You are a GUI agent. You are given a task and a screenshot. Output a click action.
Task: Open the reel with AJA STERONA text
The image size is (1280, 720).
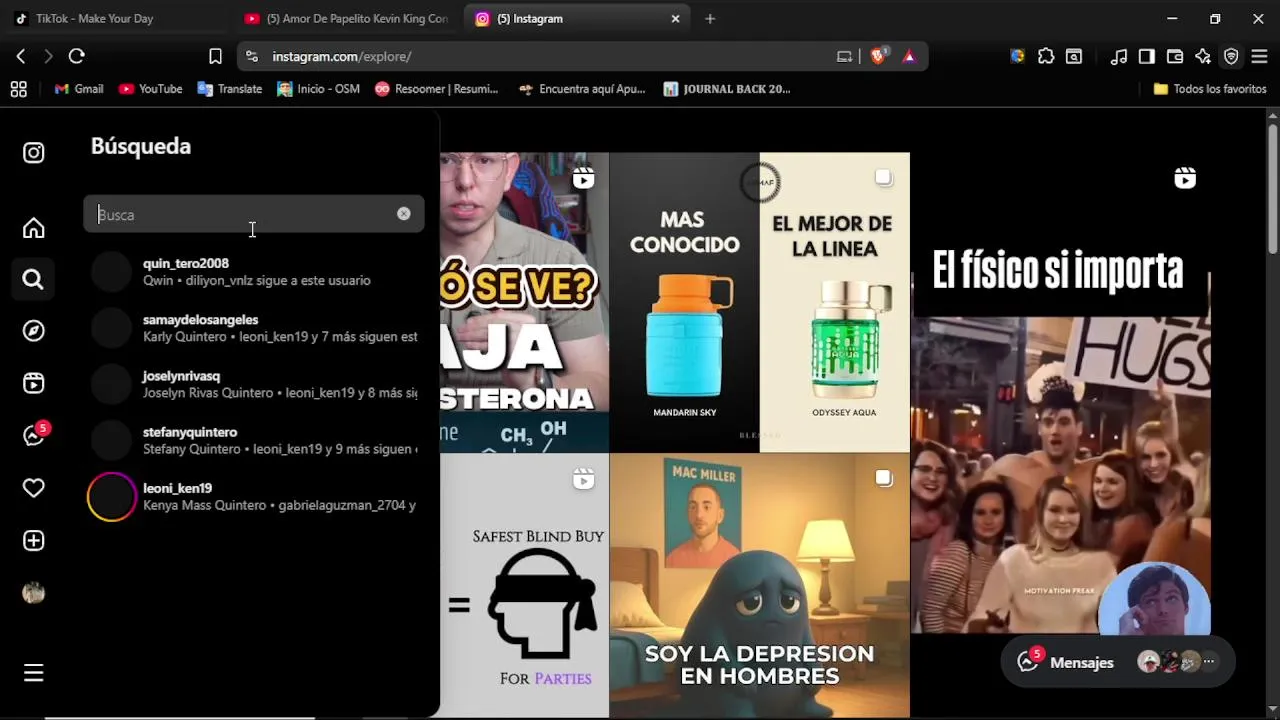point(524,302)
